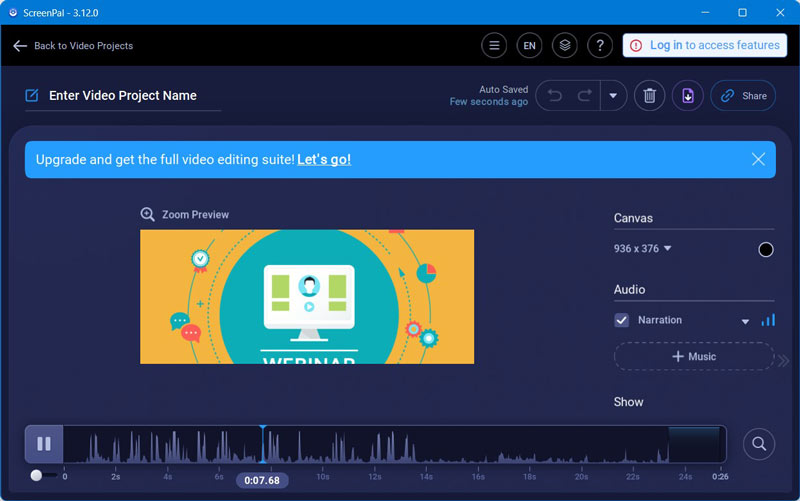Click the Show section heading
The height and width of the screenshot is (501, 800).
click(628, 402)
